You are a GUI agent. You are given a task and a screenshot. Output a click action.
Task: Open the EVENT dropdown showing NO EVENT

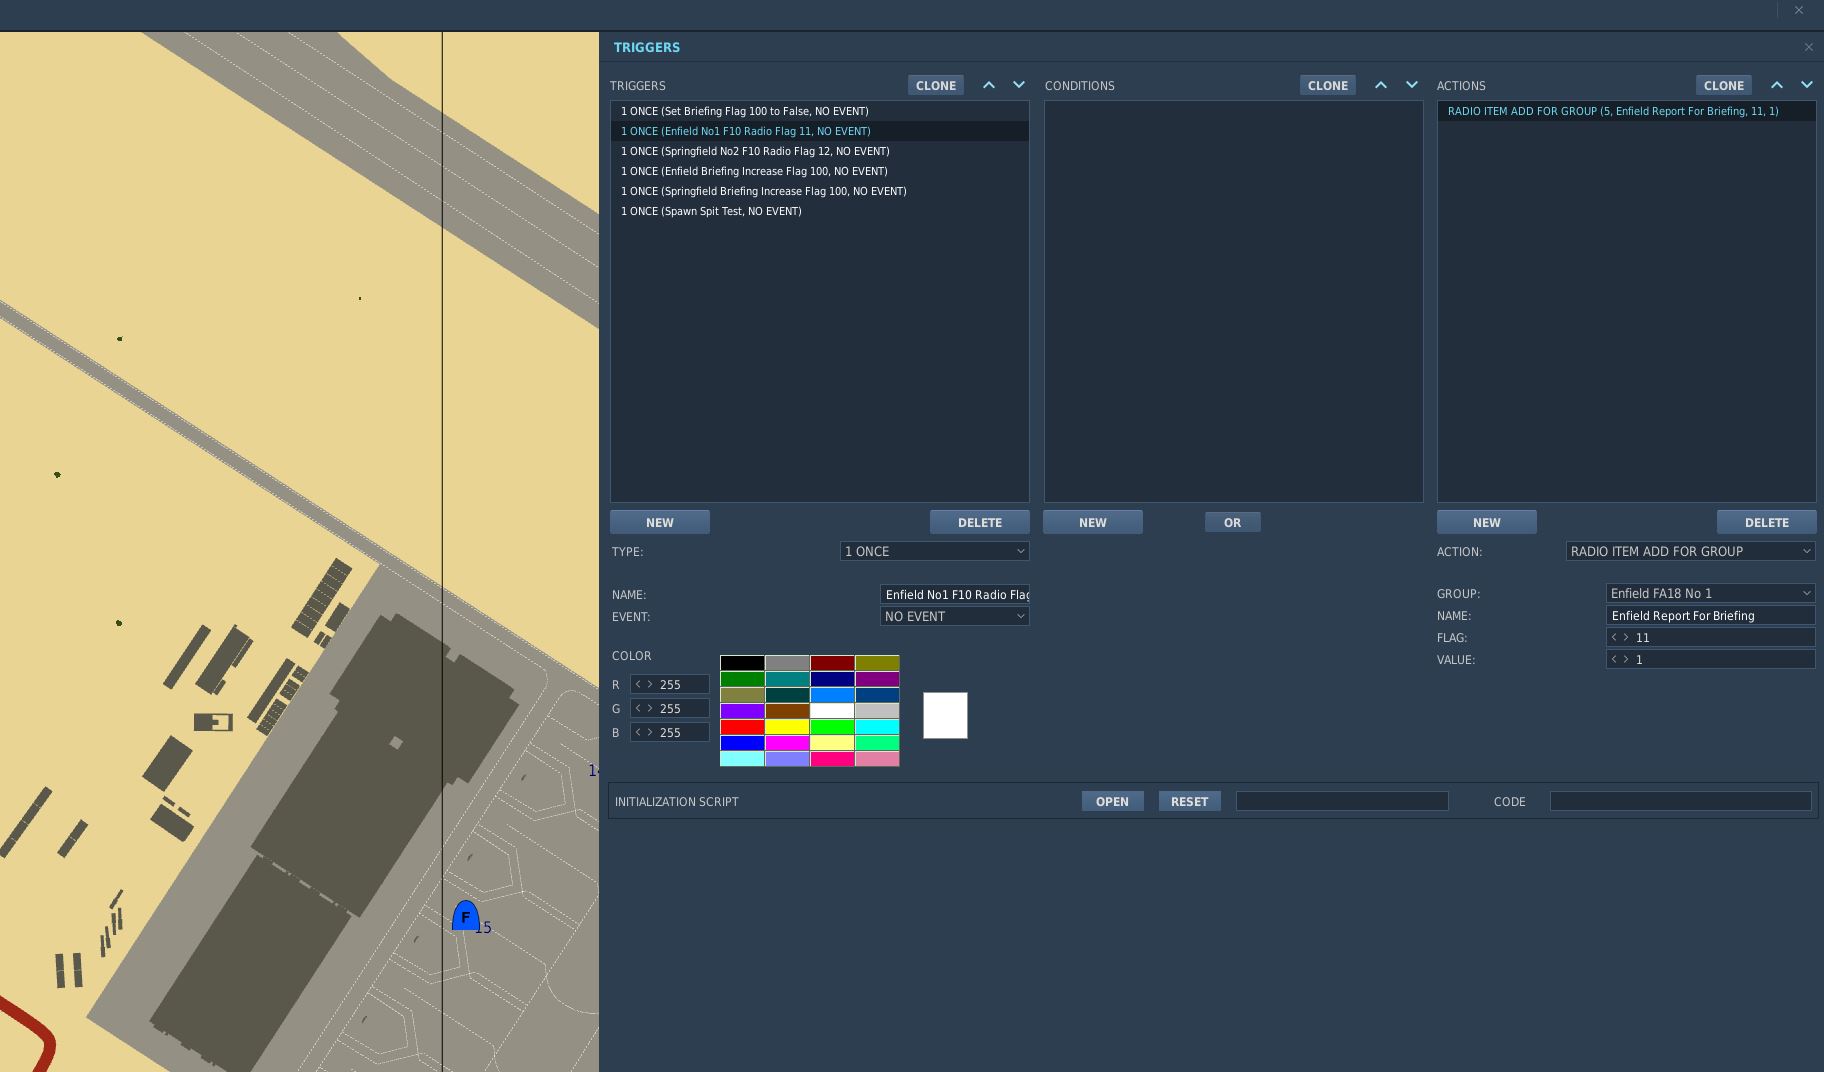coord(954,616)
